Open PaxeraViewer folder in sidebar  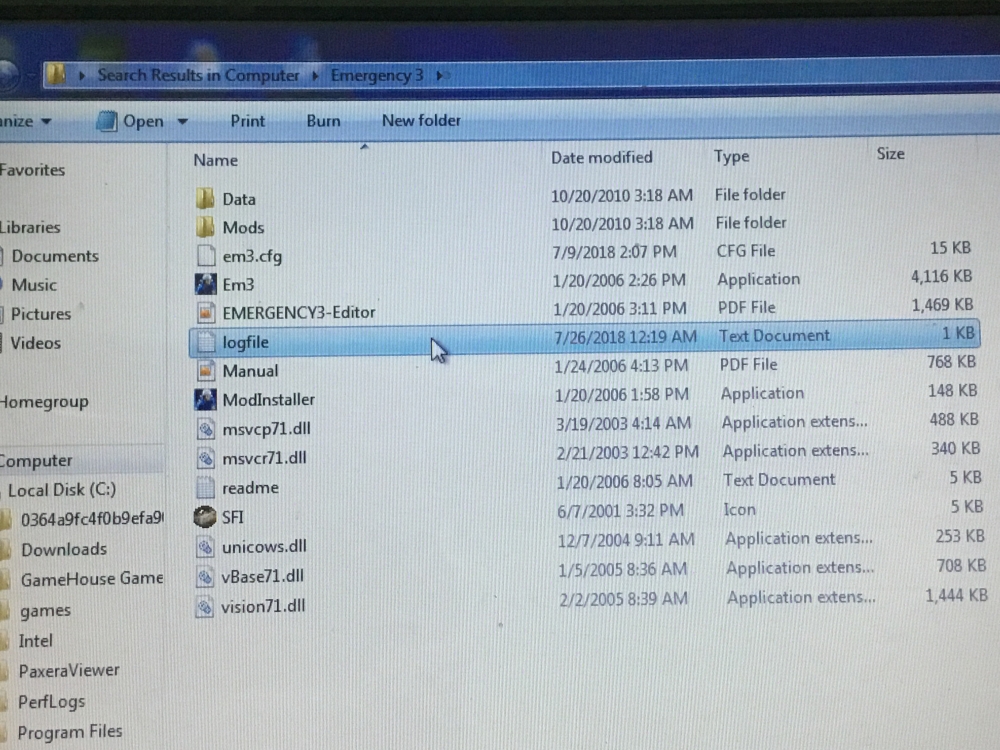(x=69, y=670)
